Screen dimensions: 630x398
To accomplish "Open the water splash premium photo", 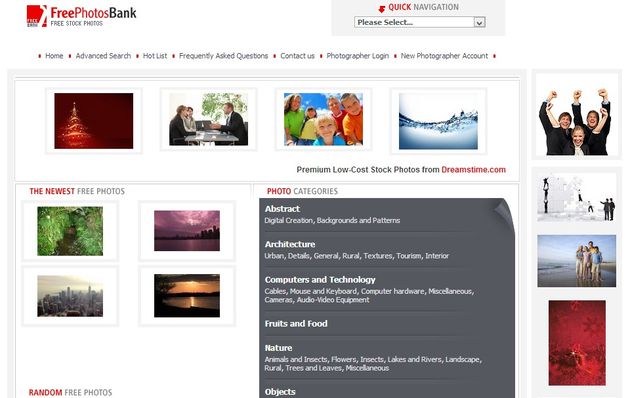I will [438, 121].
